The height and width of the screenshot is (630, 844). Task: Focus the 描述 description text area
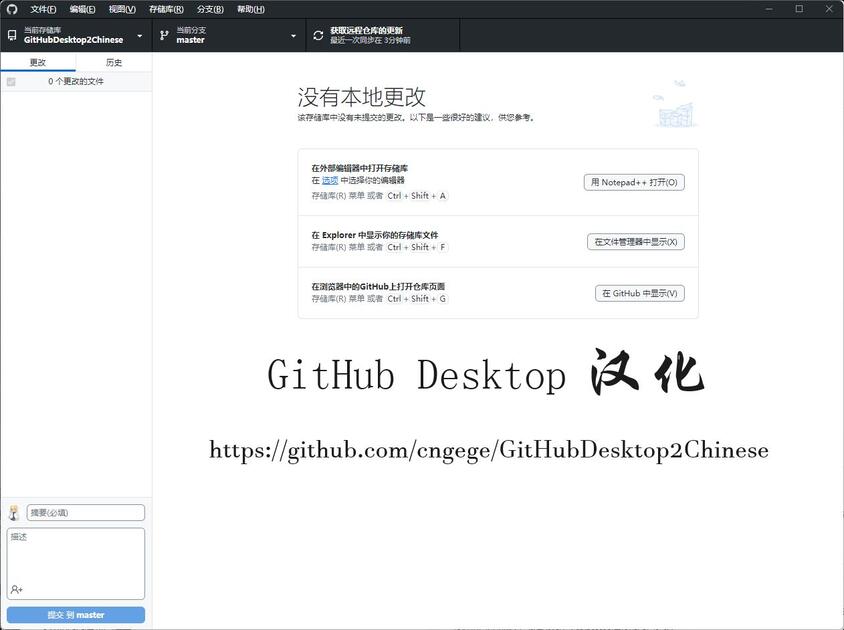pos(76,563)
